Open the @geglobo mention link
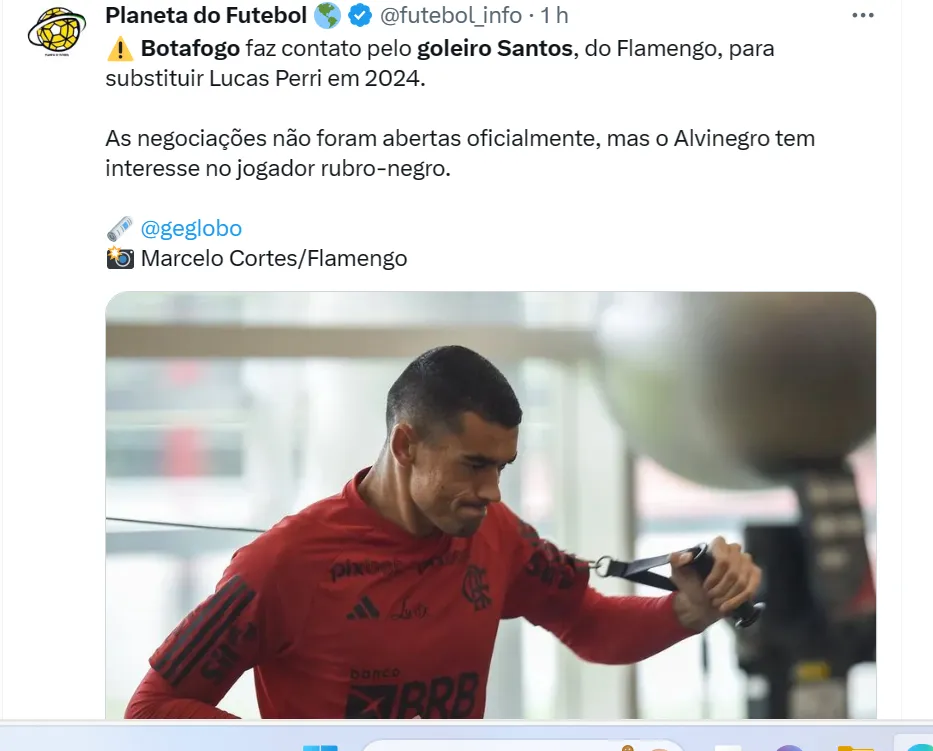Viewport: 933px width, 751px height. (x=191, y=228)
